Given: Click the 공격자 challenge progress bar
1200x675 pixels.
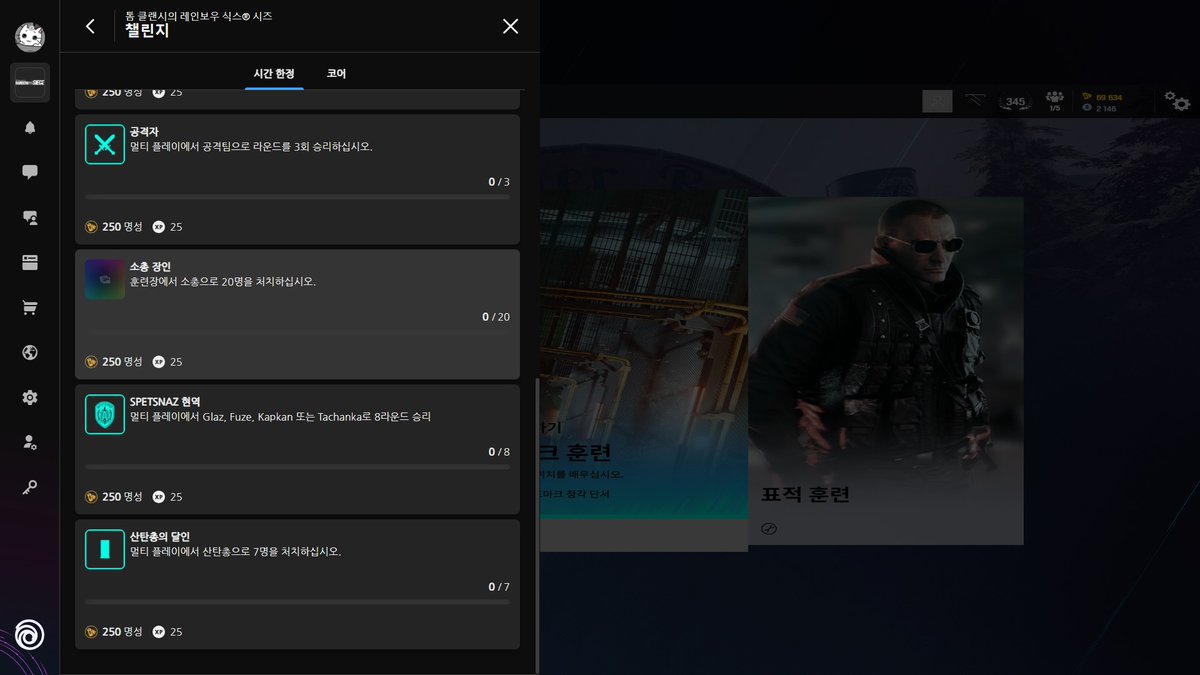Looking at the screenshot, I should (x=297, y=197).
